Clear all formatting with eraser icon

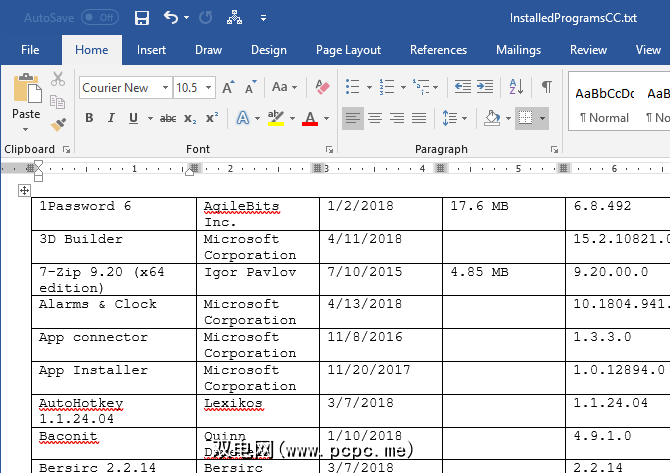(322, 87)
